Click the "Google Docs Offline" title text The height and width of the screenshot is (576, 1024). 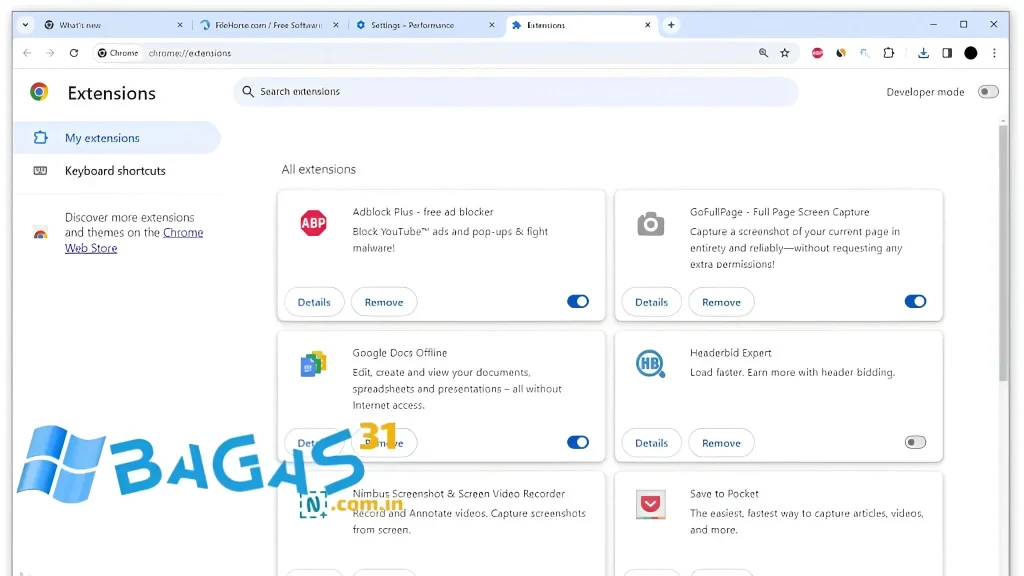[x=400, y=353]
